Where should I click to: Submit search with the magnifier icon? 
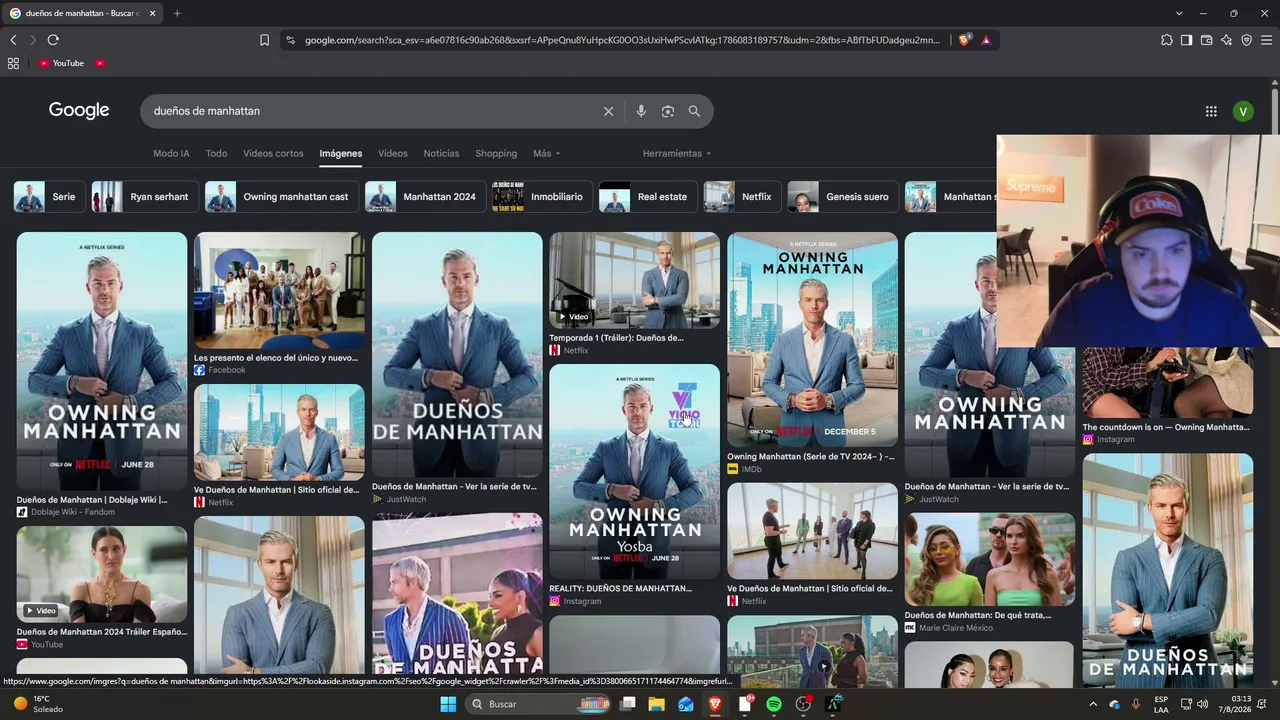[694, 111]
